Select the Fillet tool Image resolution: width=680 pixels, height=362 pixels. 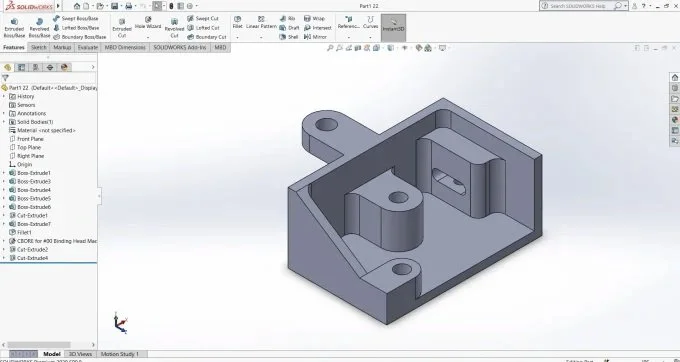238,23
